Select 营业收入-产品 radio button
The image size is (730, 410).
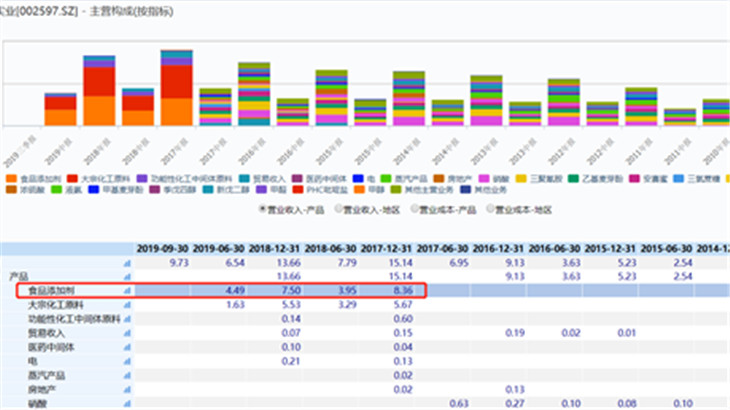263,209
